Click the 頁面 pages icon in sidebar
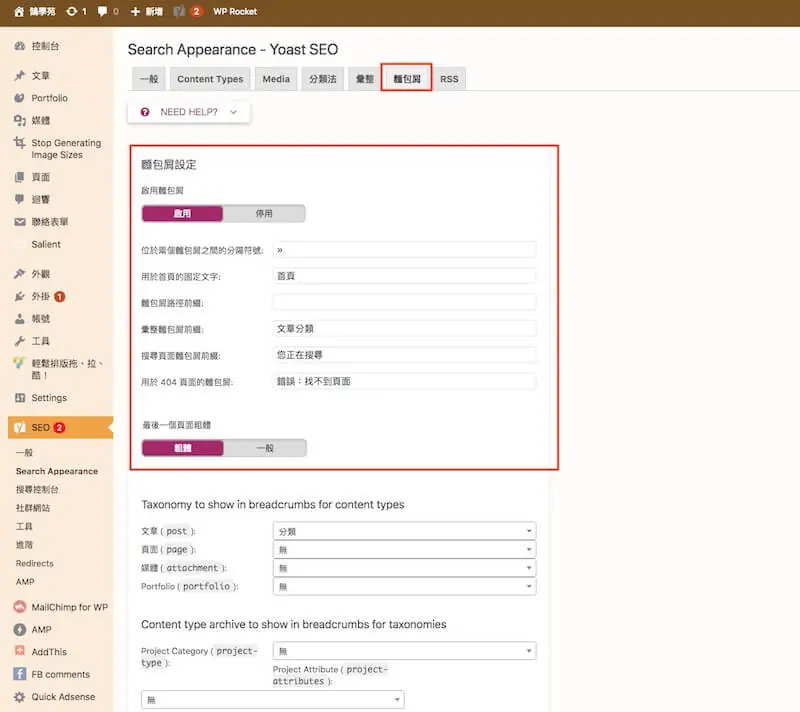The height and width of the screenshot is (712, 800). click(x=19, y=177)
